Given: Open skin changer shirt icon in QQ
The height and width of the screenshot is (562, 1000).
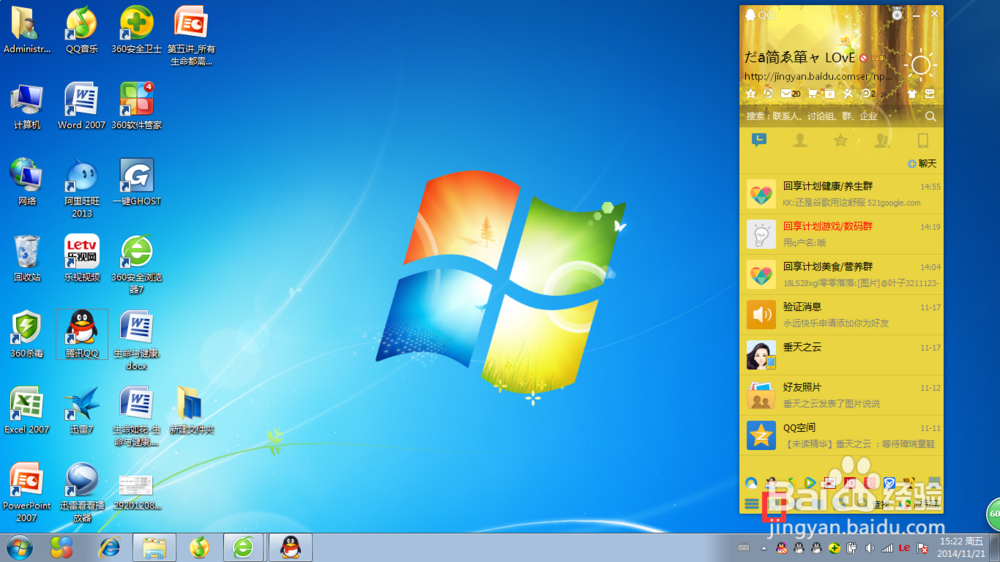Looking at the screenshot, I should point(912,94).
